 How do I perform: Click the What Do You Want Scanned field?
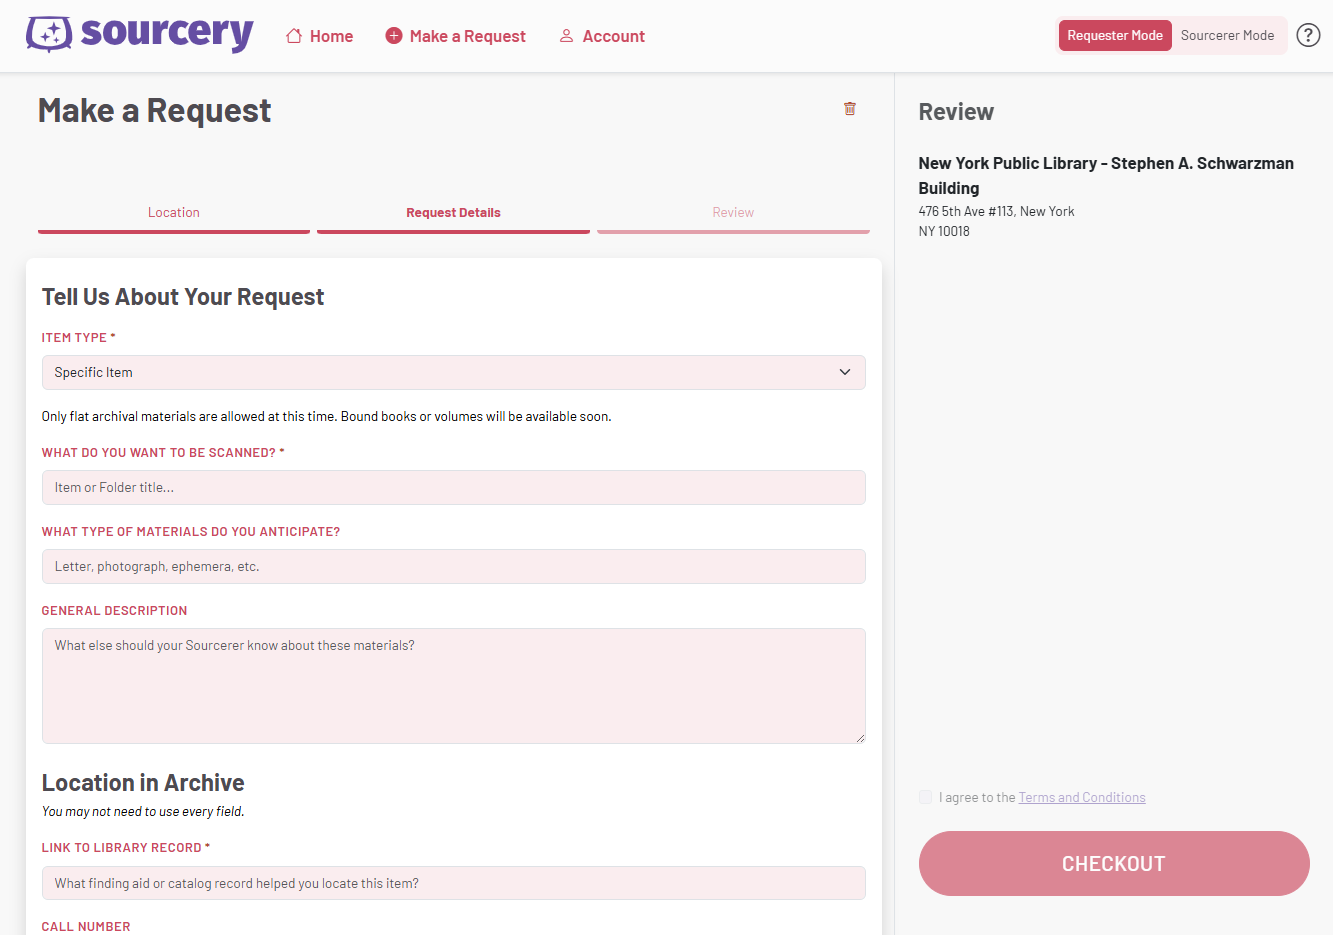coord(453,487)
